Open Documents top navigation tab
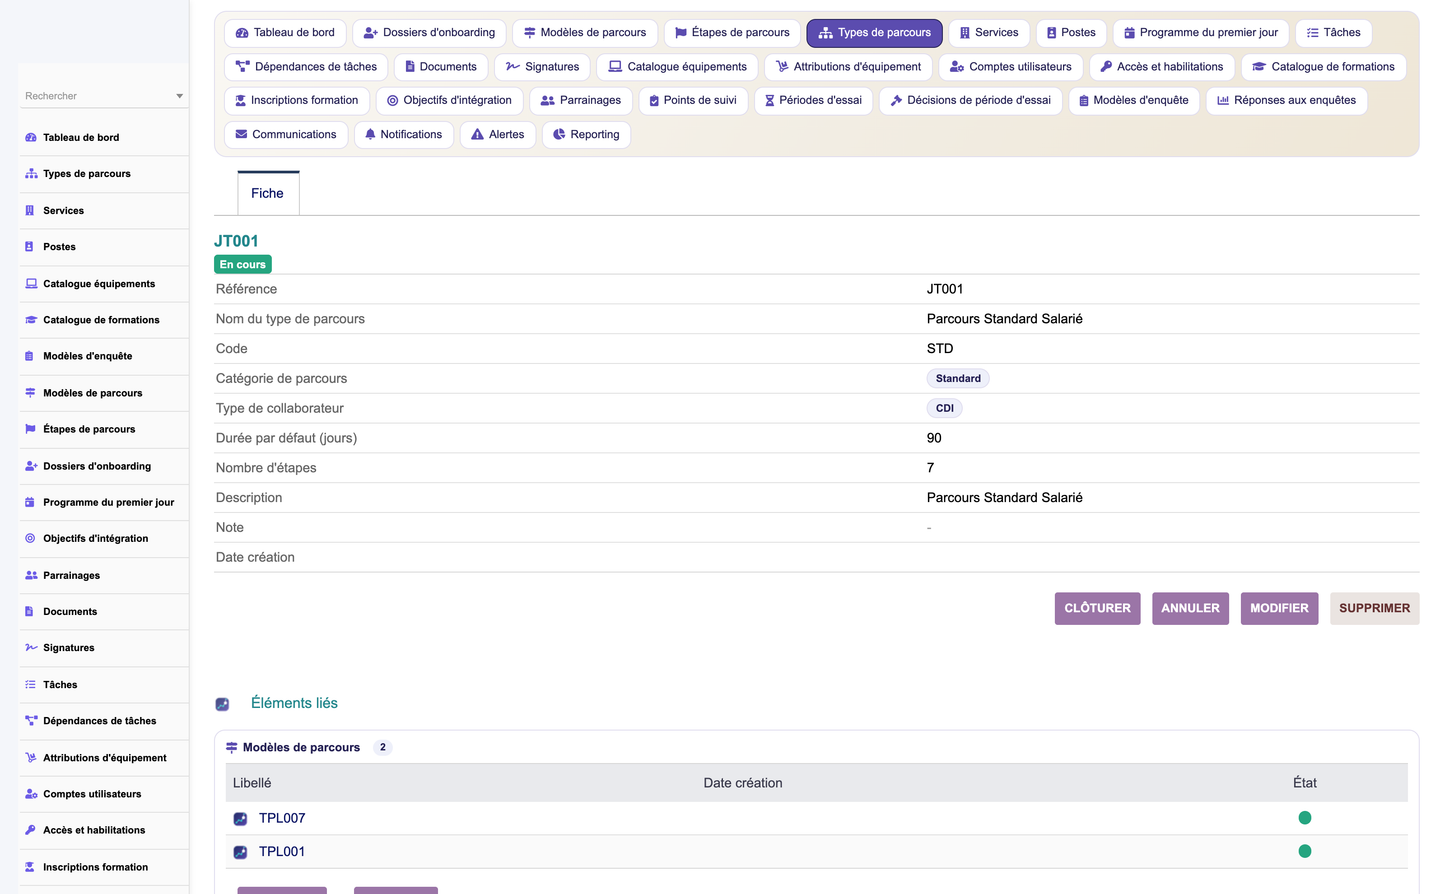 (x=441, y=67)
